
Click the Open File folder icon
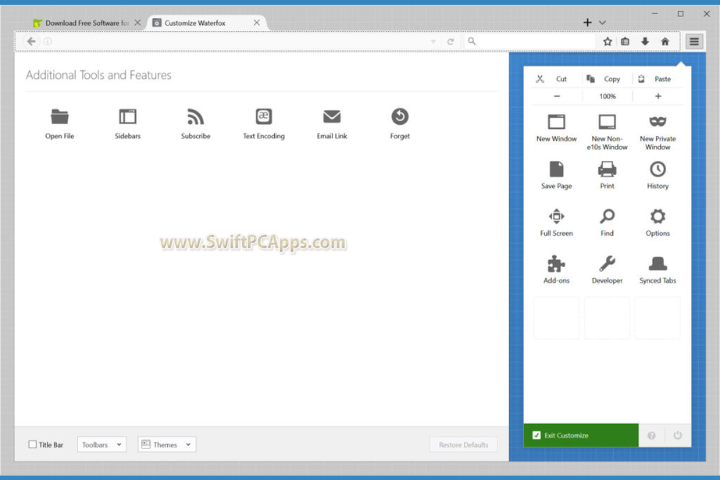point(60,117)
